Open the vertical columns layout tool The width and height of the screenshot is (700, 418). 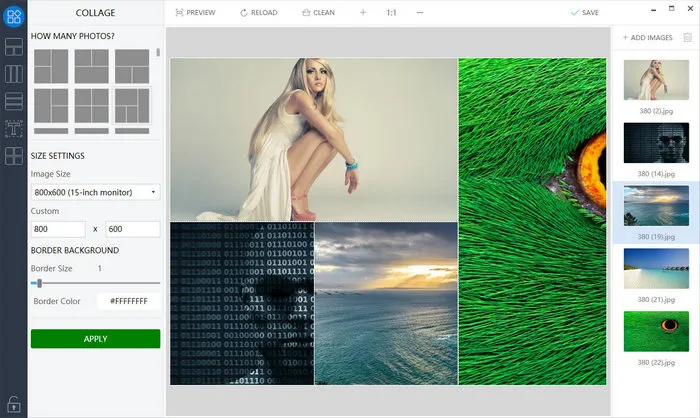coord(14,74)
